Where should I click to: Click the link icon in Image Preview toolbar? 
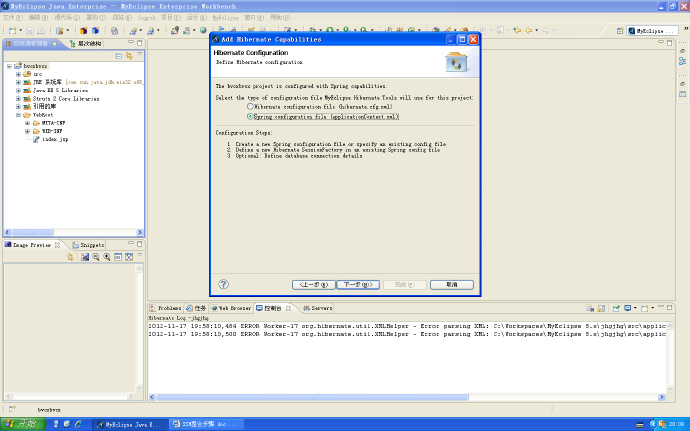pos(70,257)
